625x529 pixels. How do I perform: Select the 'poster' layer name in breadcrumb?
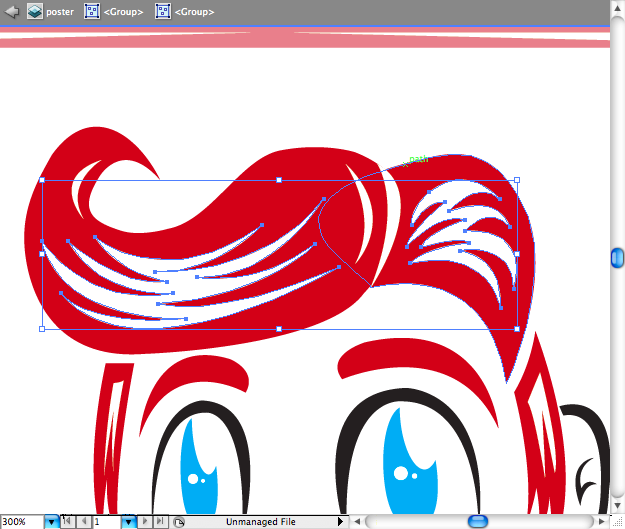[60, 12]
